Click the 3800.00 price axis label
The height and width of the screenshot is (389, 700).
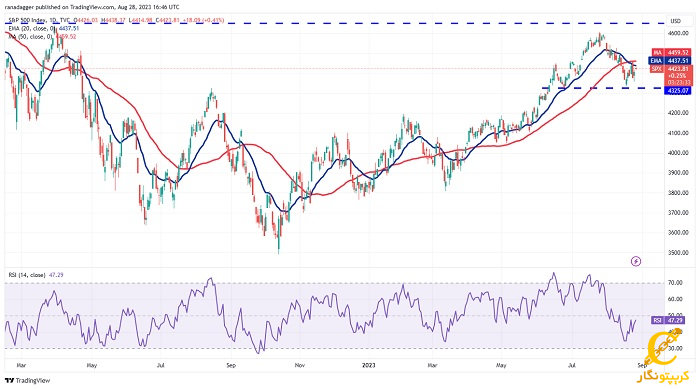click(x=677, y=193)
